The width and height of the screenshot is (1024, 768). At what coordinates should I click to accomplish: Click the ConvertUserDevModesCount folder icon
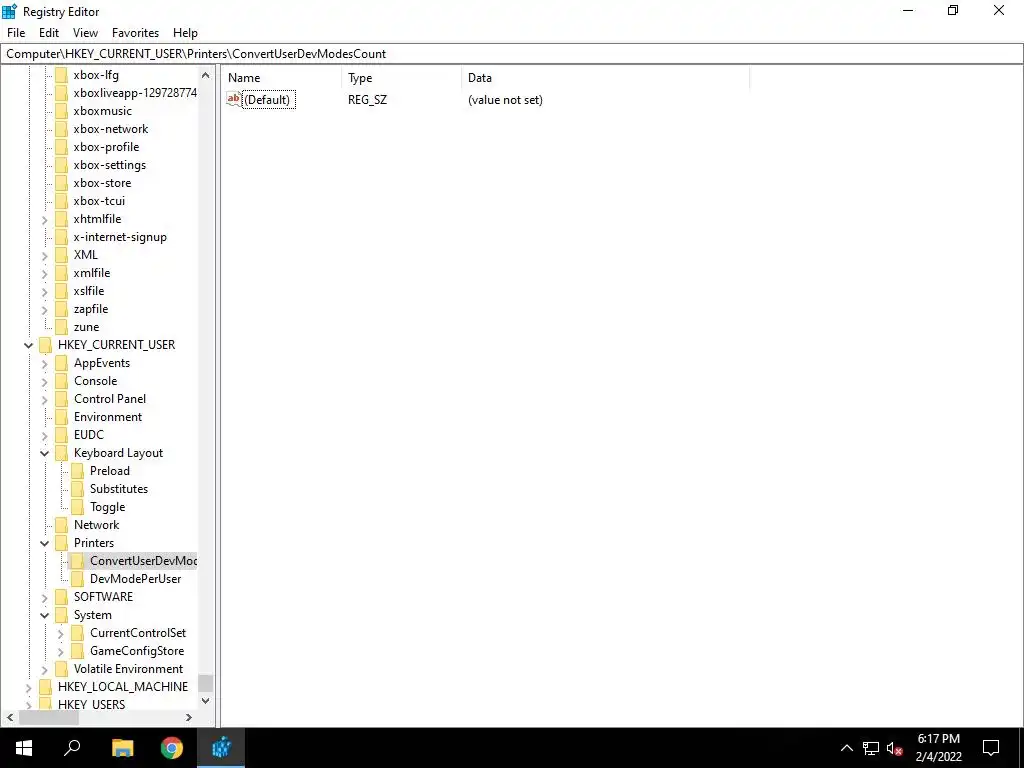[x=77, y=561]
